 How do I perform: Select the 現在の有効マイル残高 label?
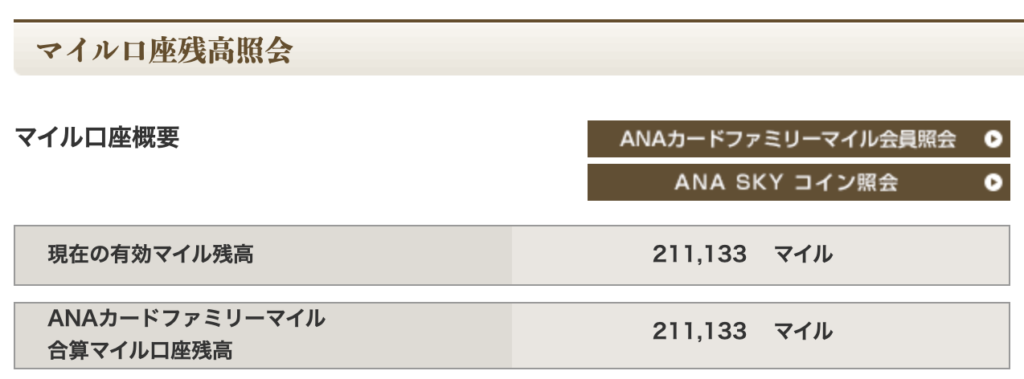tap(150, 254)
